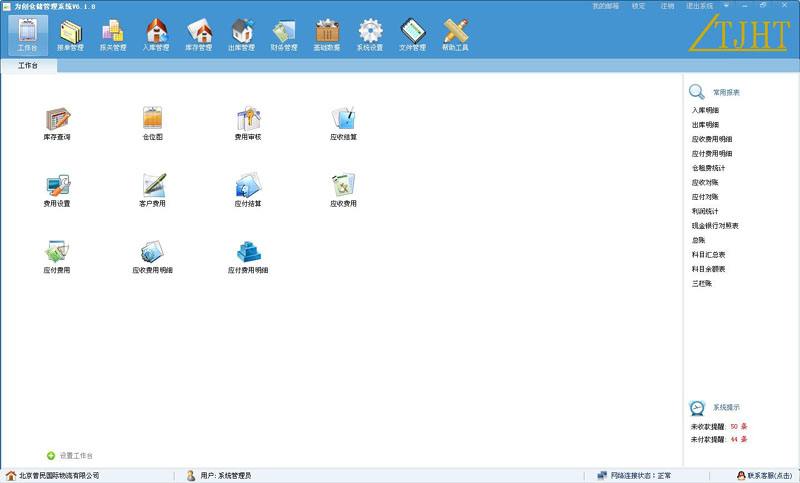
Task: Click the 未付款提醒 44 条 notice
Action: click(719, 439)
